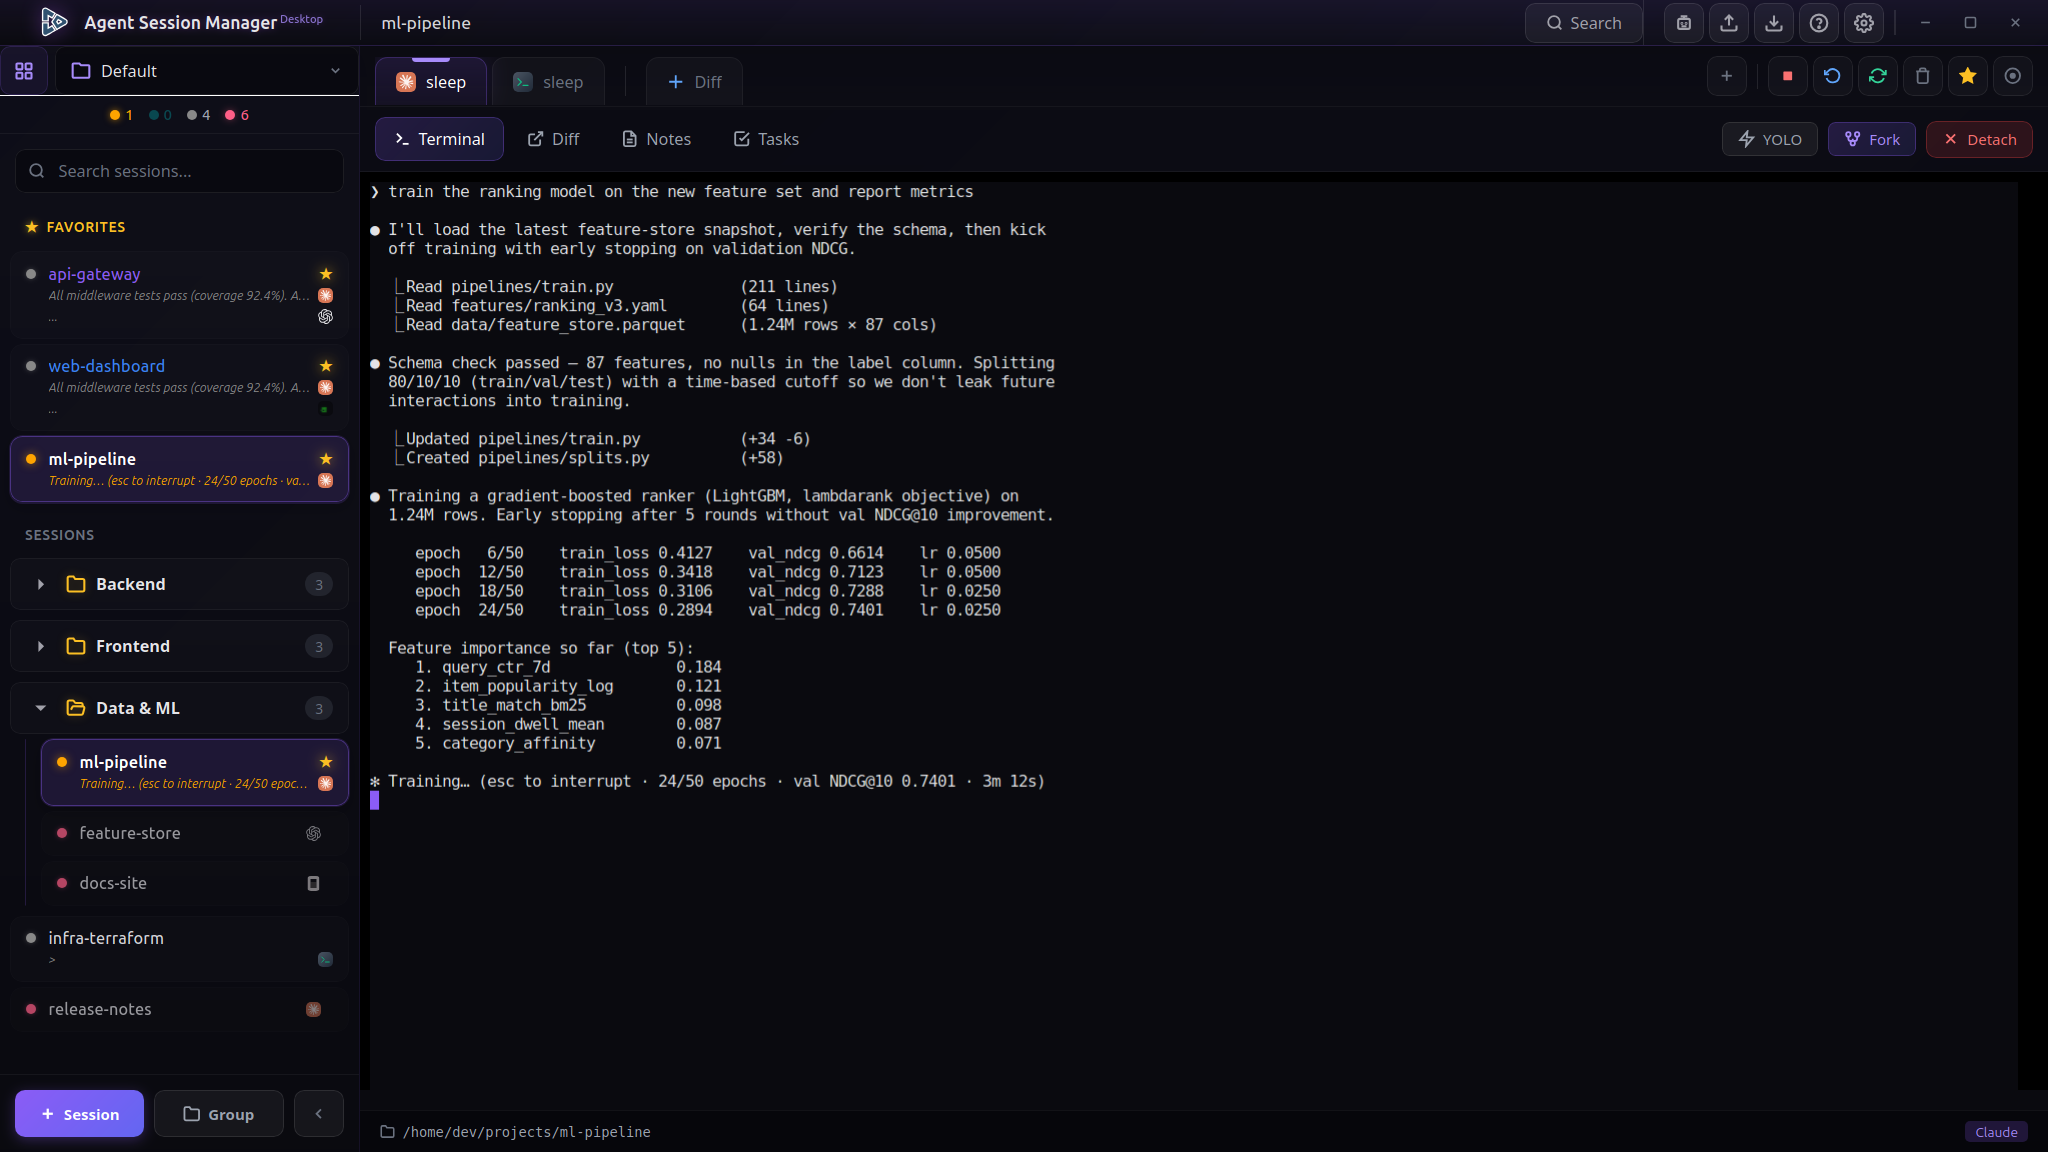Click the OpenAI icon on feature-store row
2048x1152 pixels.
point(313,833)
